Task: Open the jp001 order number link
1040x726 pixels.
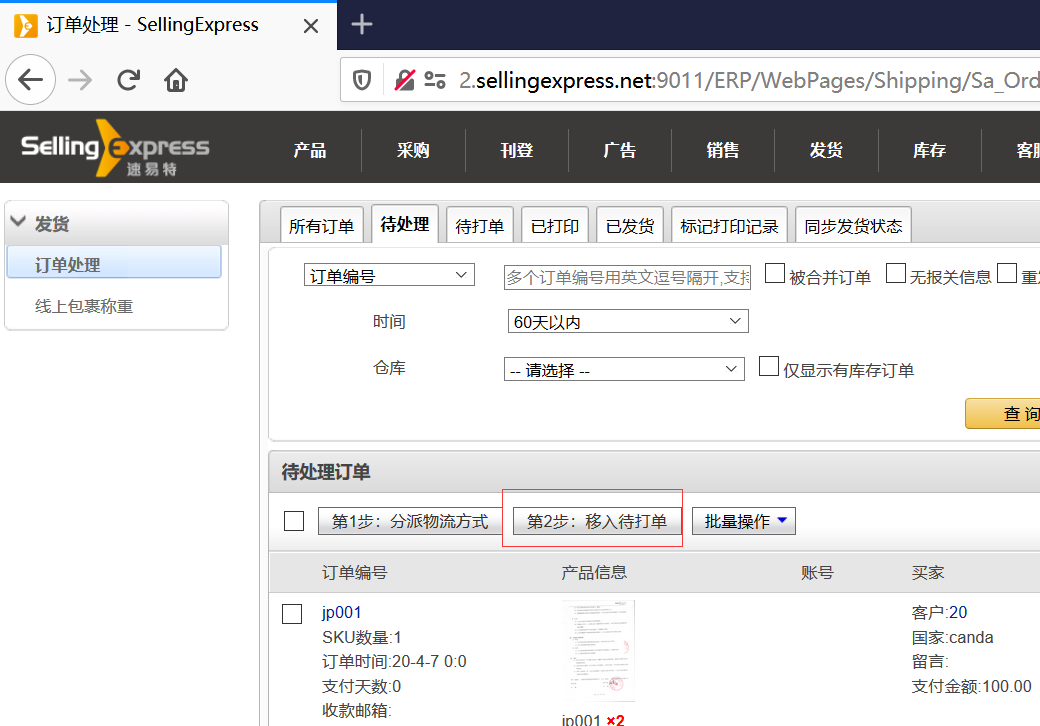Action: tap(342, 613)
